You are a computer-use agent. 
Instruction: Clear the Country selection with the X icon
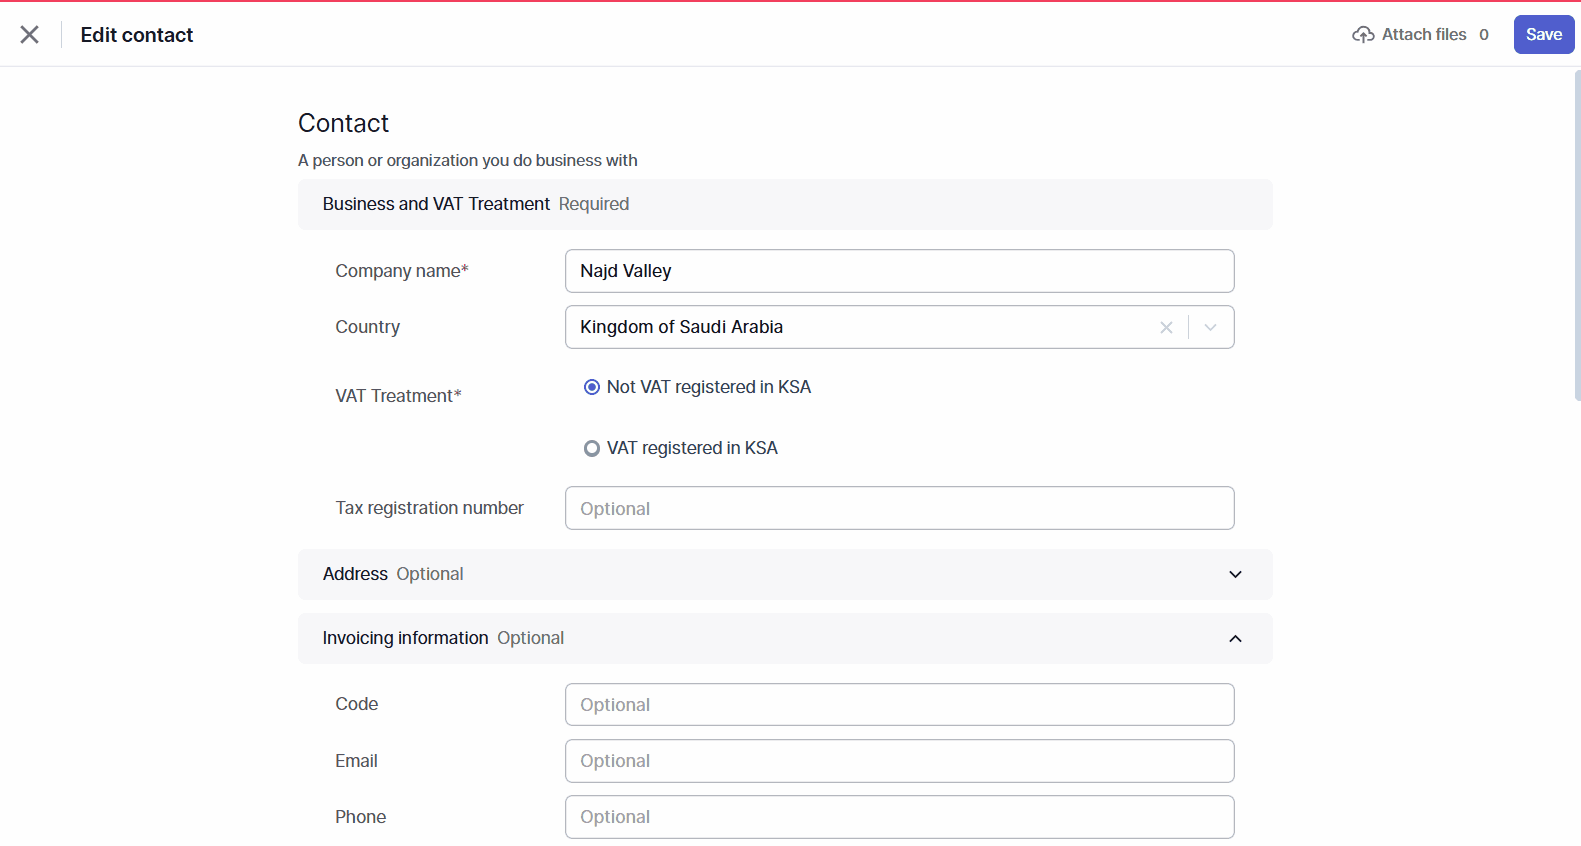point(1166,327)
